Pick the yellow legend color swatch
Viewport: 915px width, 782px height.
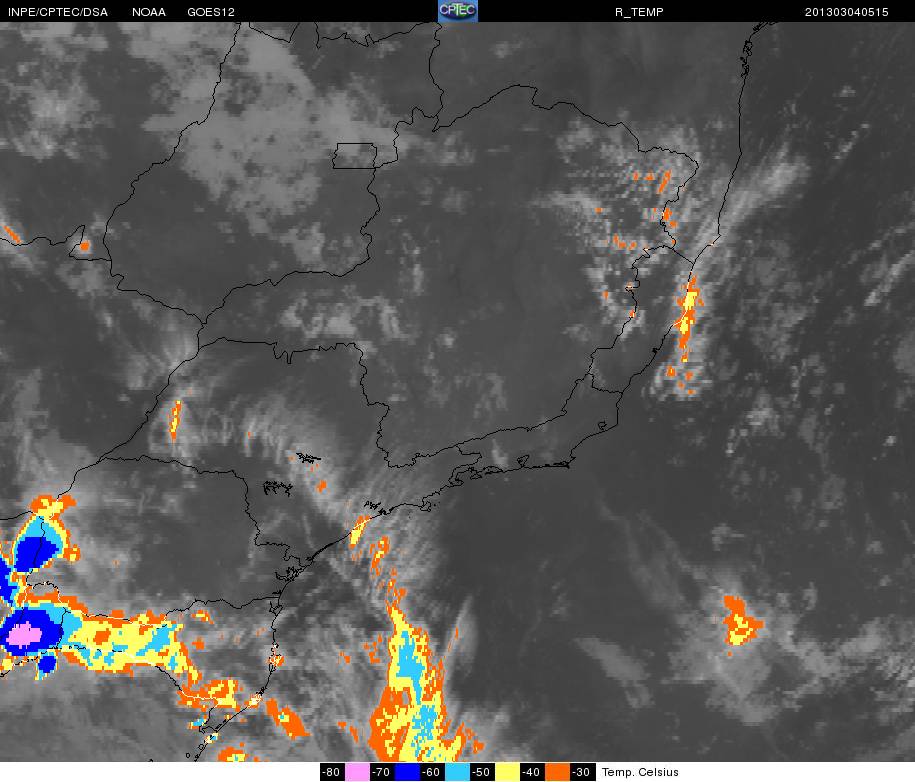click(x=507, y=772)
